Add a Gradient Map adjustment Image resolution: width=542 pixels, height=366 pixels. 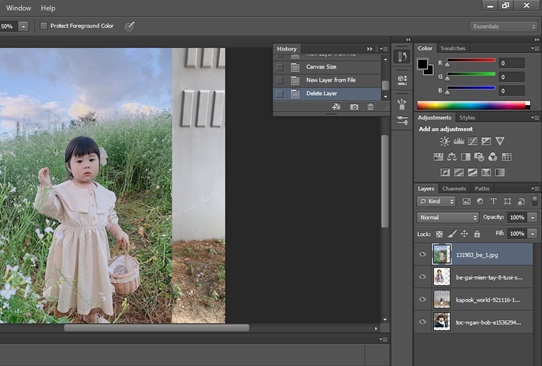point(499,172)
